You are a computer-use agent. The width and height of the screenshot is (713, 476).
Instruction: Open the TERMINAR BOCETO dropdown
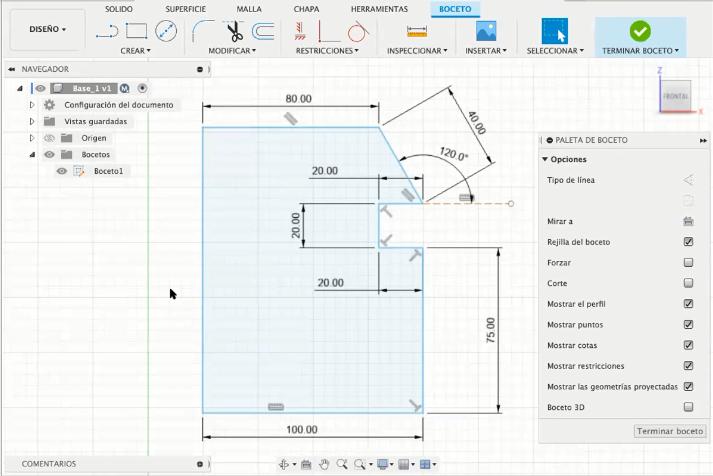pyautogui.click(x=640, y=51)
